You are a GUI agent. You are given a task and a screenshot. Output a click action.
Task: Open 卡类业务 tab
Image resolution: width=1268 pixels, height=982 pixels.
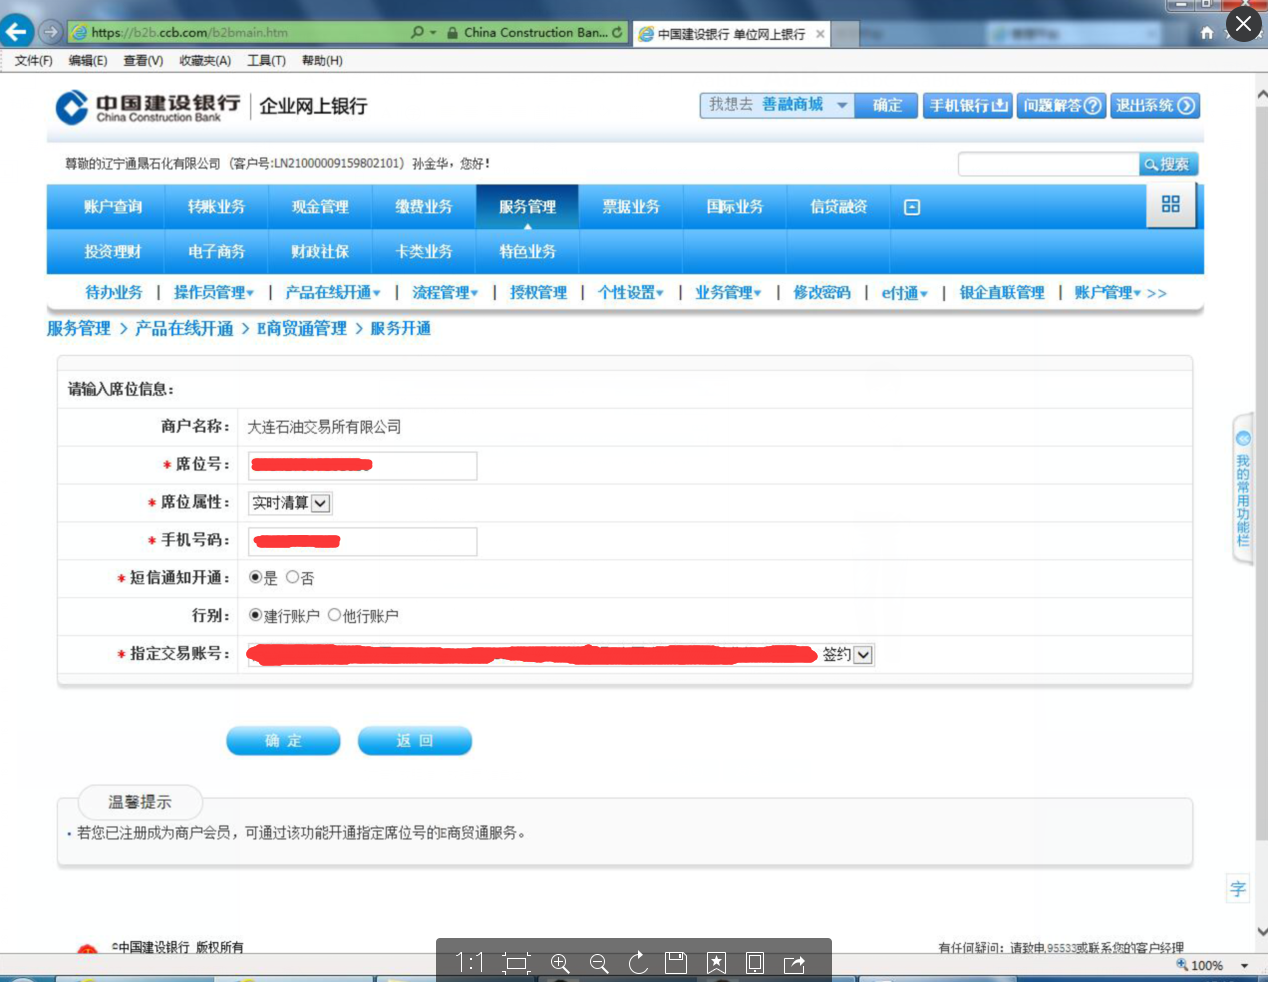click(424, 251)
